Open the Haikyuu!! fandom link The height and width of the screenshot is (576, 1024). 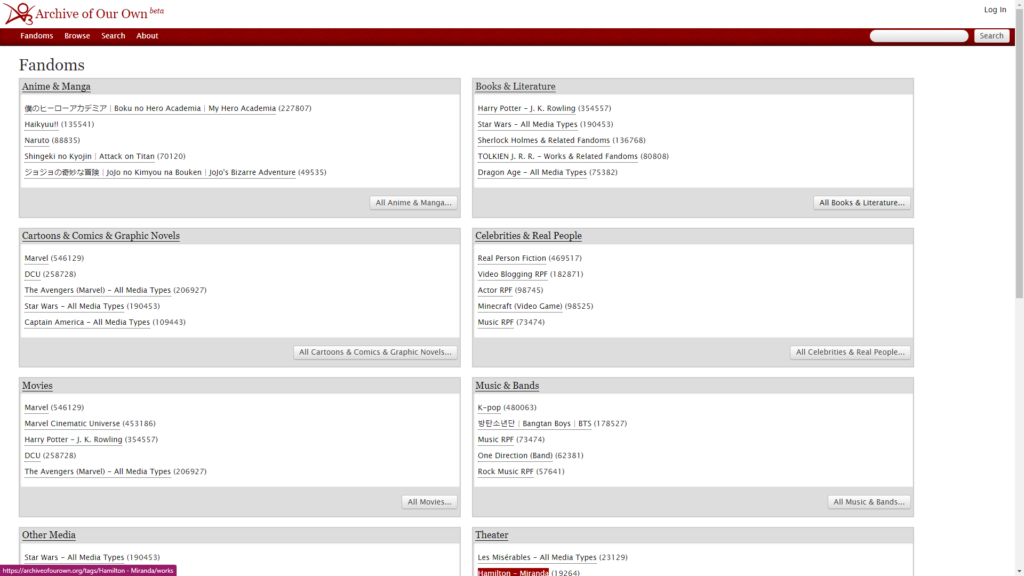point(41,124)
